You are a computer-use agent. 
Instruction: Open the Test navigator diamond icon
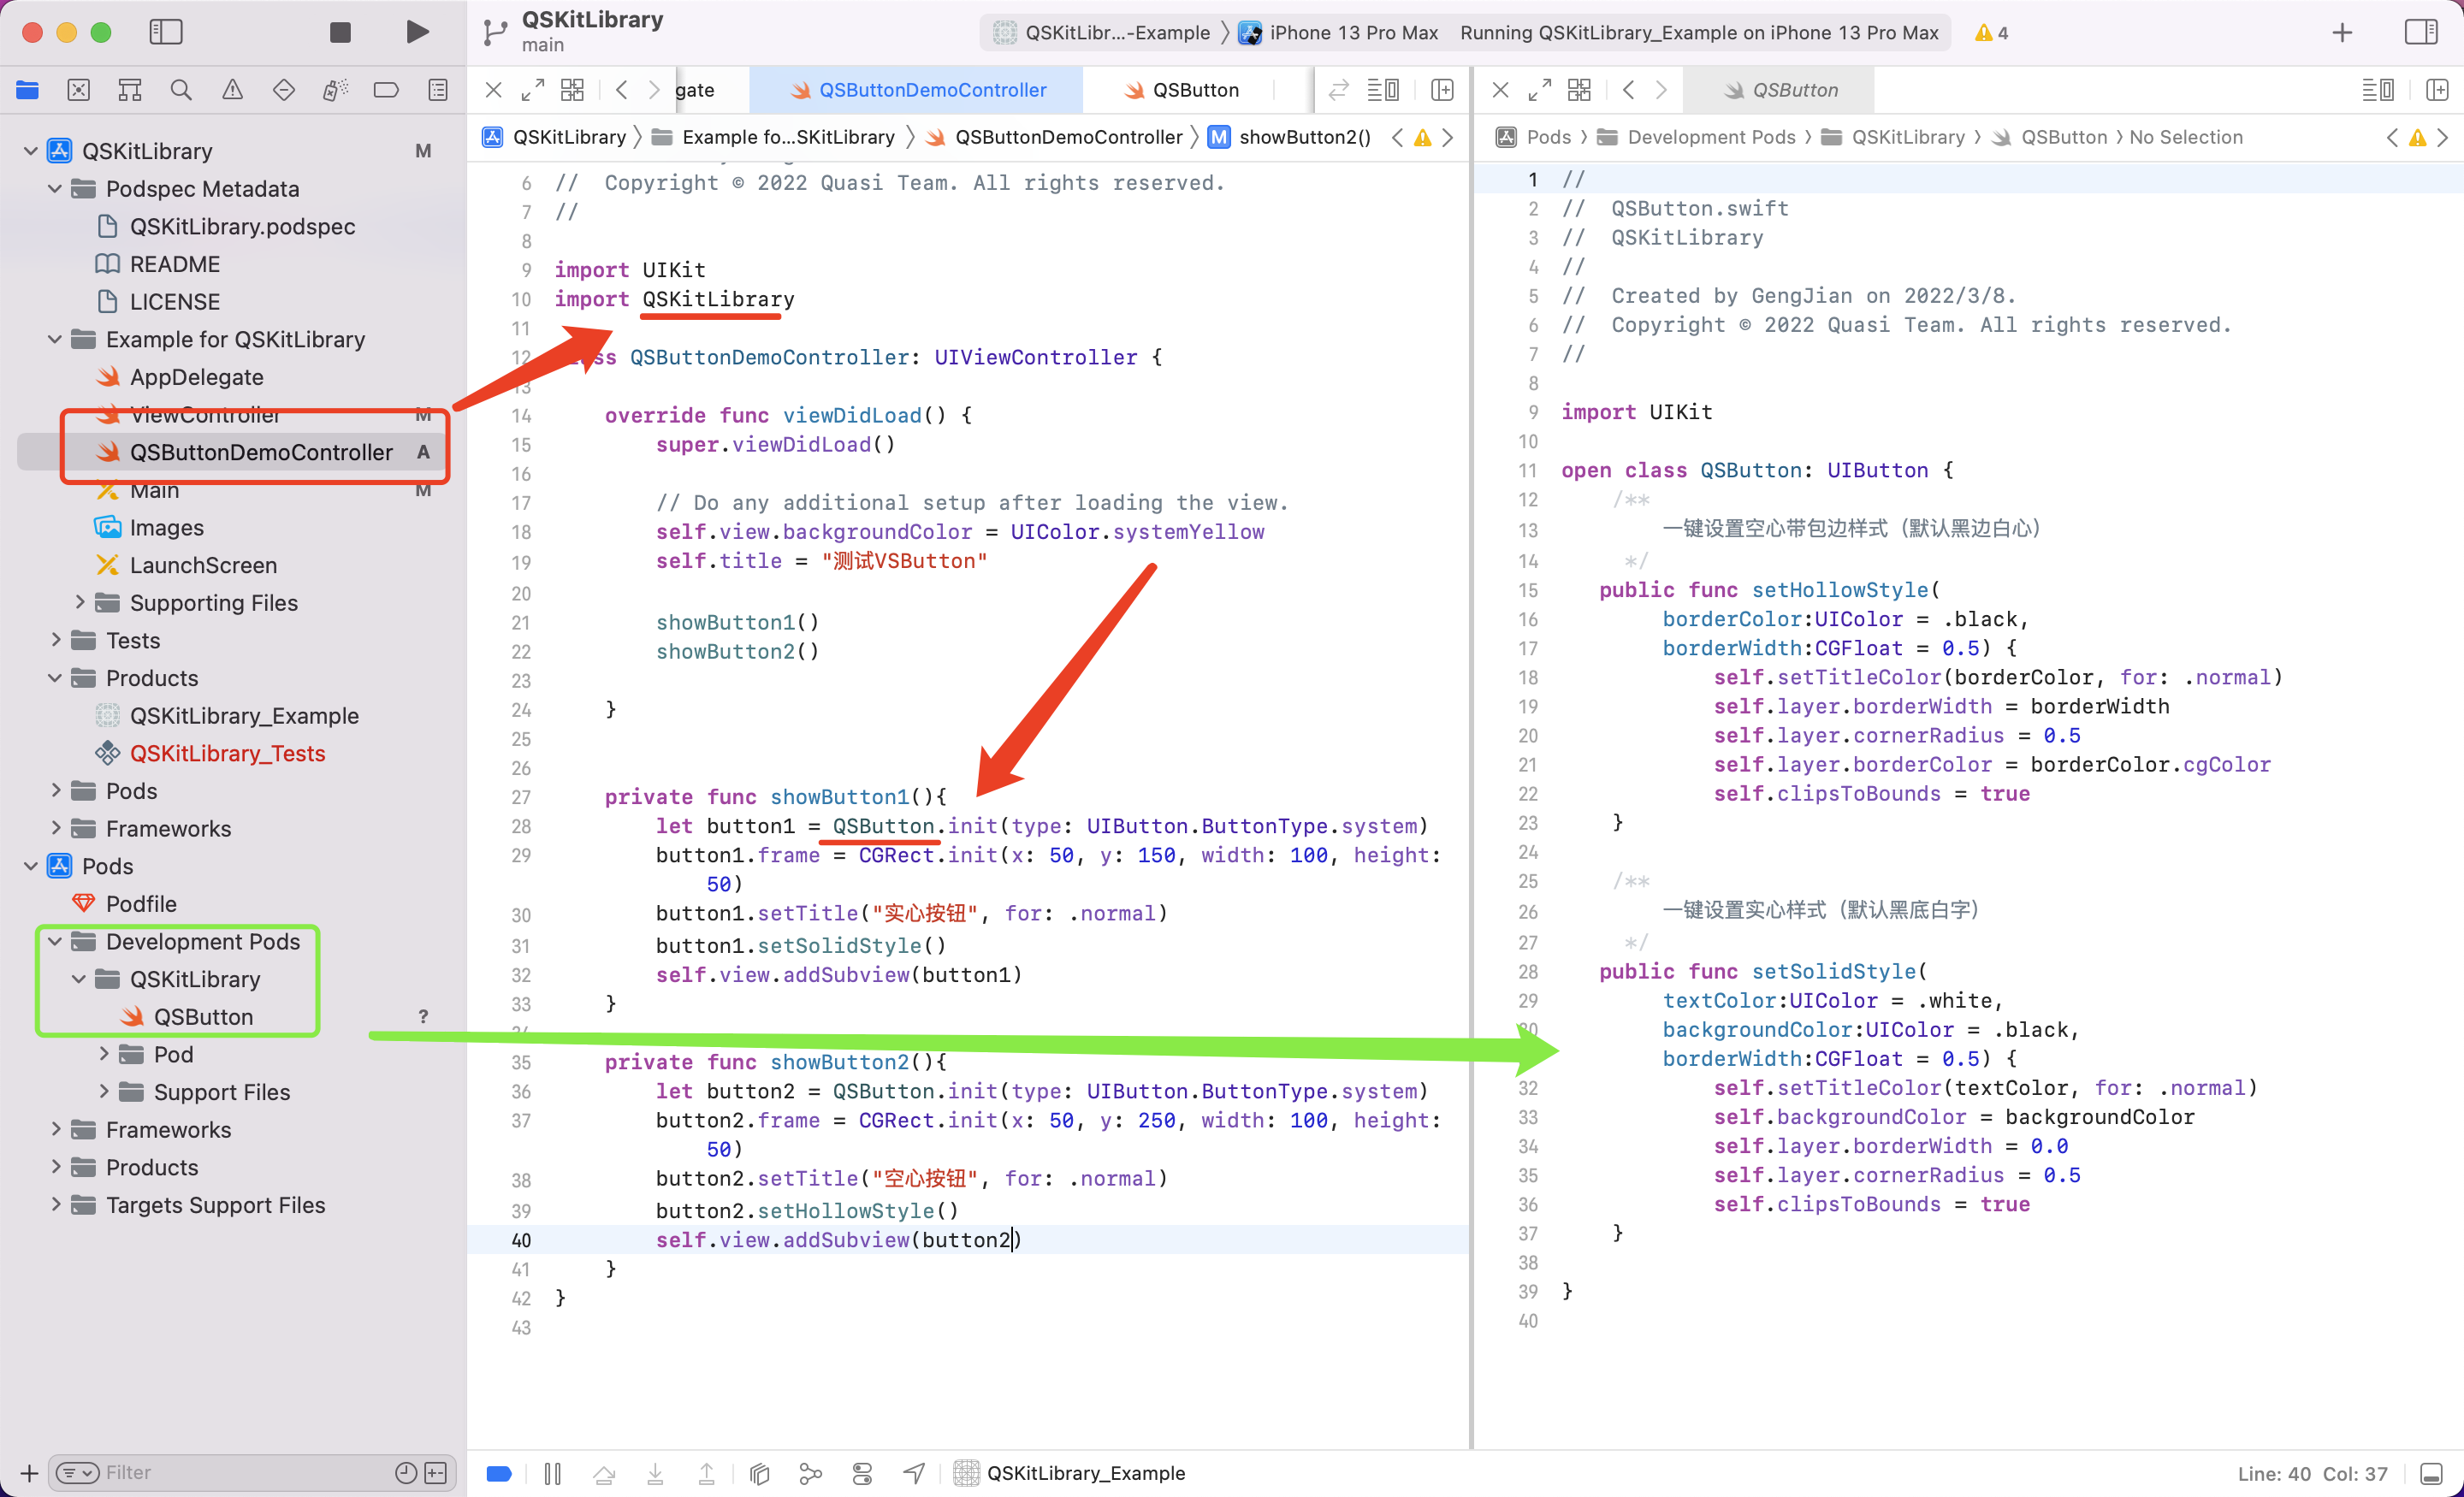pyautogui.click(x=284, y=90)
